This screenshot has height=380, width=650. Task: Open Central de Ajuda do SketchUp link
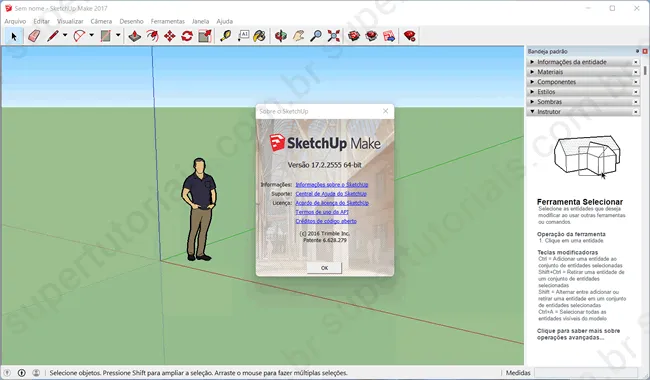[x=331, y=194]
